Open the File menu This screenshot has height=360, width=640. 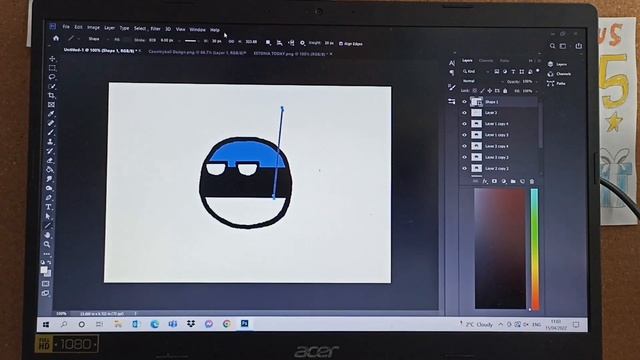66,27
